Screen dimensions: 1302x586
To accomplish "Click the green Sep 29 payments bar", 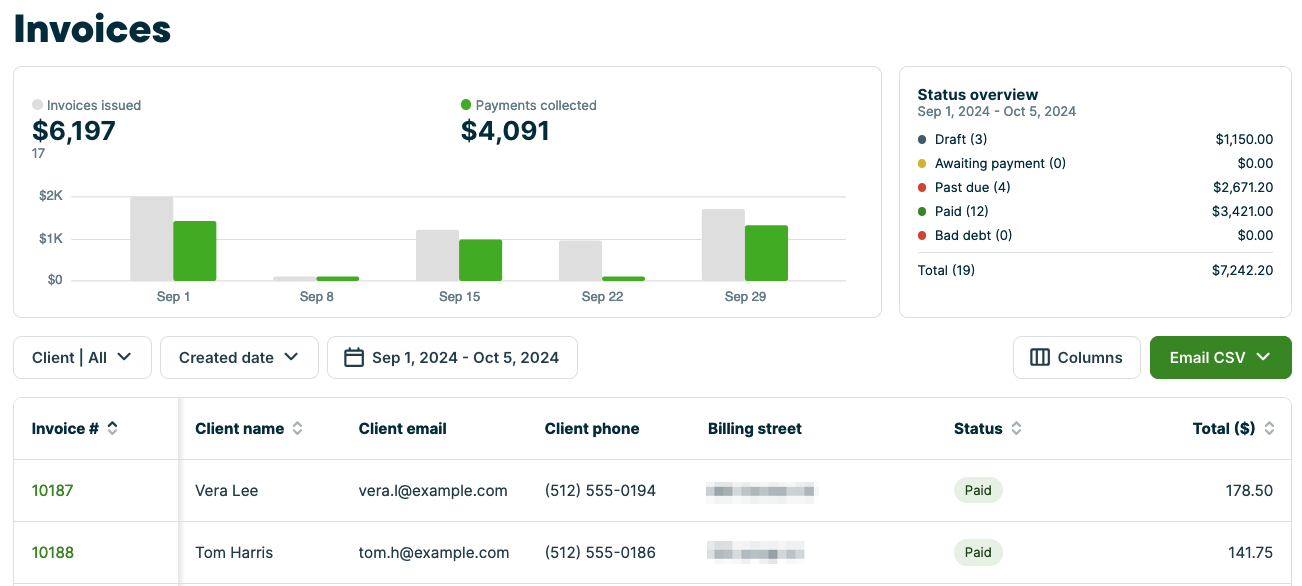I will coord(766,253).
